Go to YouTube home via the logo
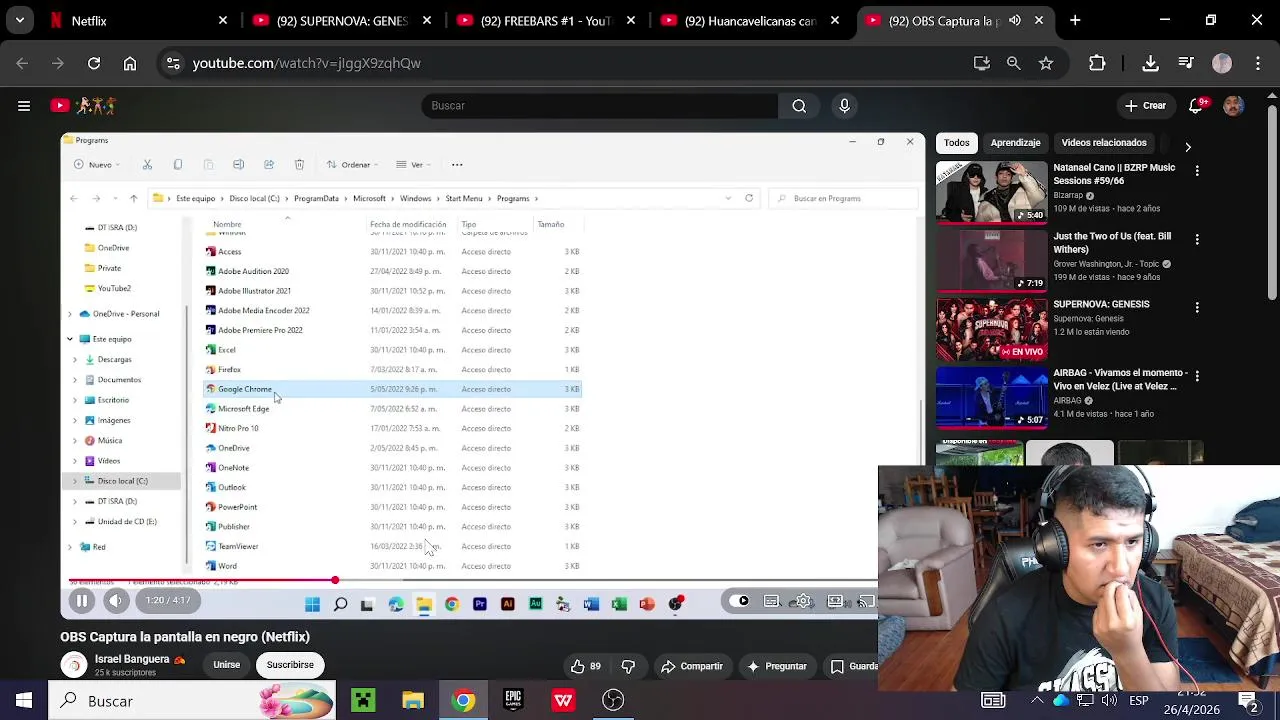Image resolution: width=1280 pixels, height=720 pixels. click(x=84, y=105)
